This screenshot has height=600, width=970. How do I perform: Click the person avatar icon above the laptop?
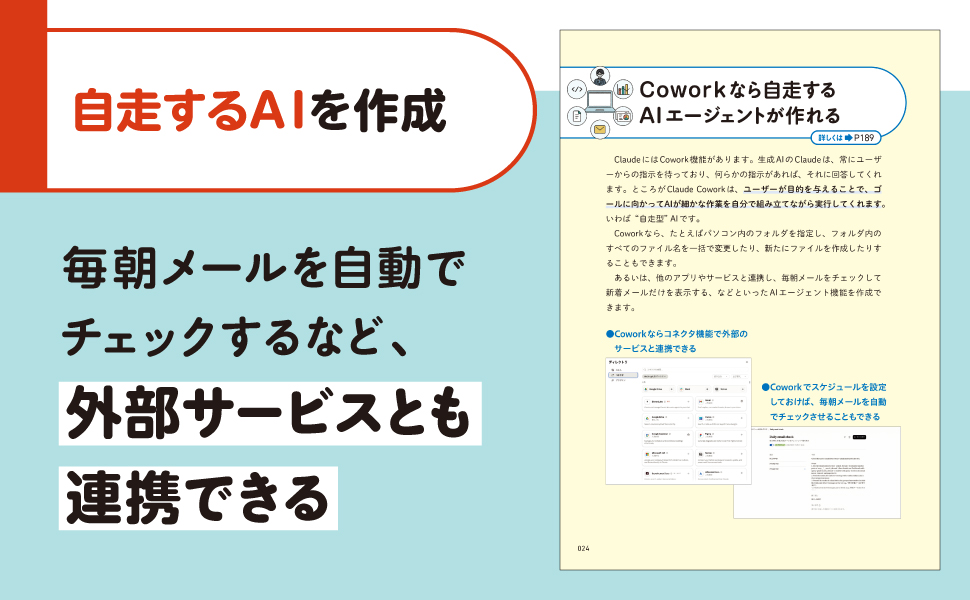tap(599, 77)
